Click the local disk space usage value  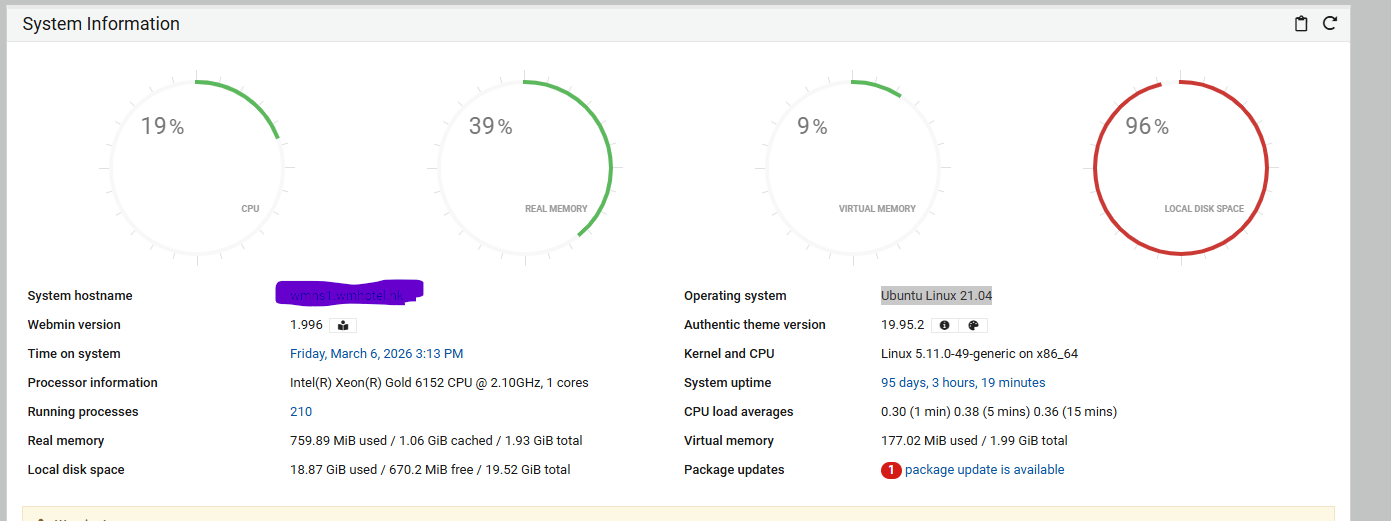[430, 470]
